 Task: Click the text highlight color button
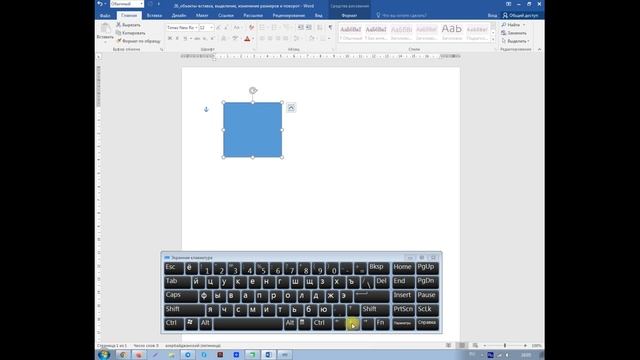point(235,38)
